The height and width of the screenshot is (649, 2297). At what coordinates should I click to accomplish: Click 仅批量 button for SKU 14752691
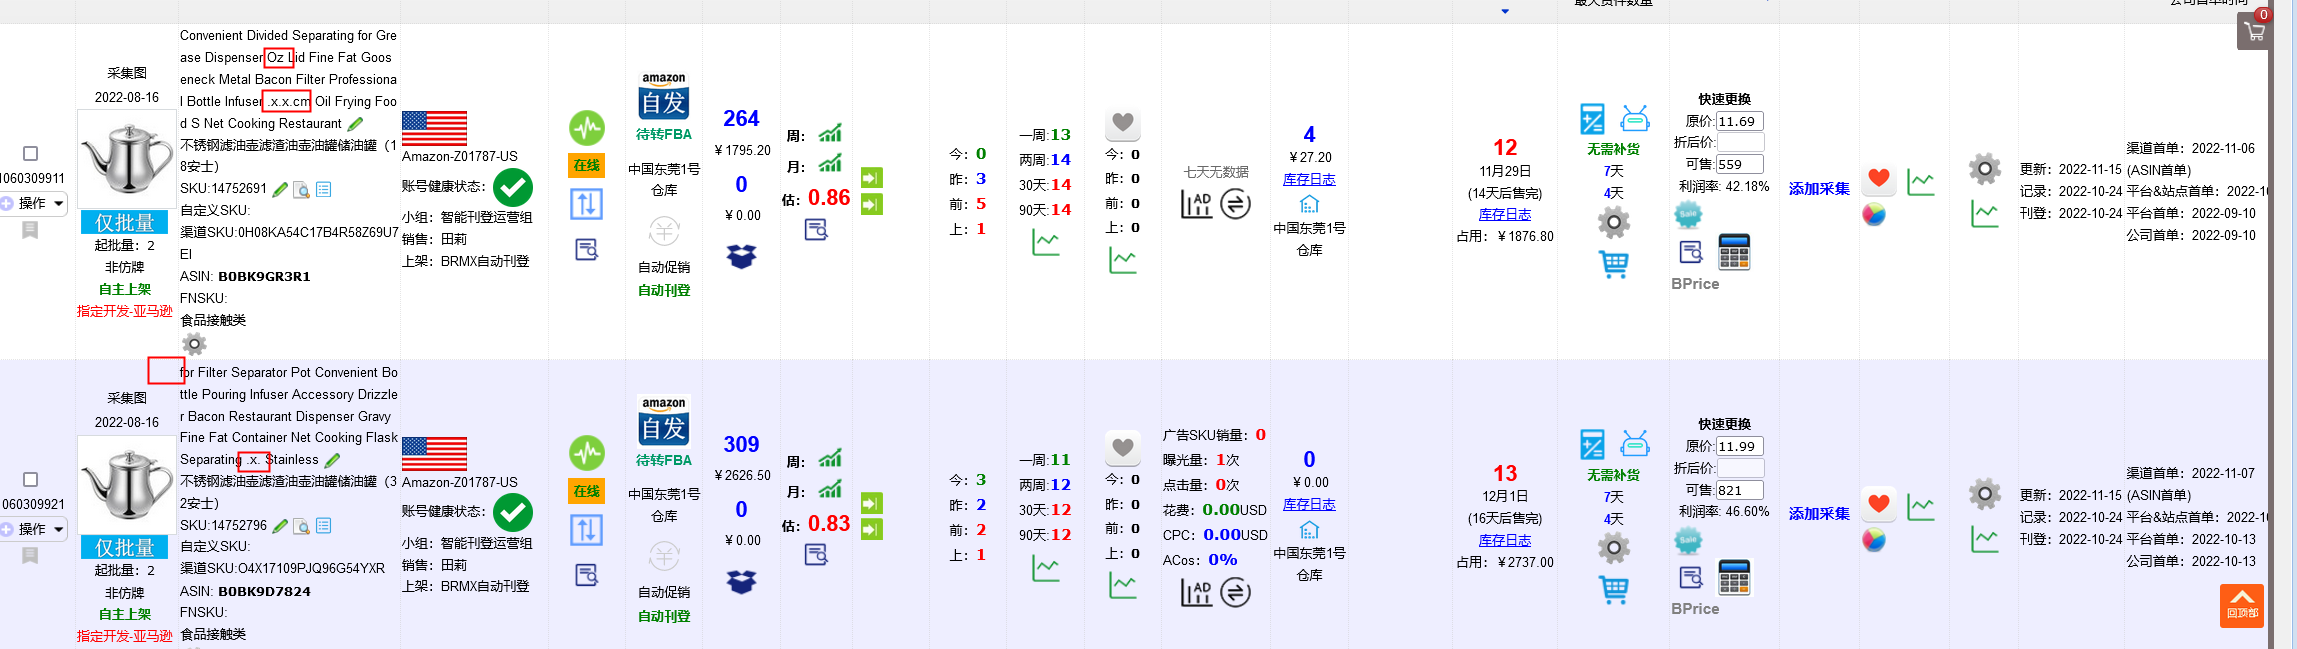coord(124,222)
